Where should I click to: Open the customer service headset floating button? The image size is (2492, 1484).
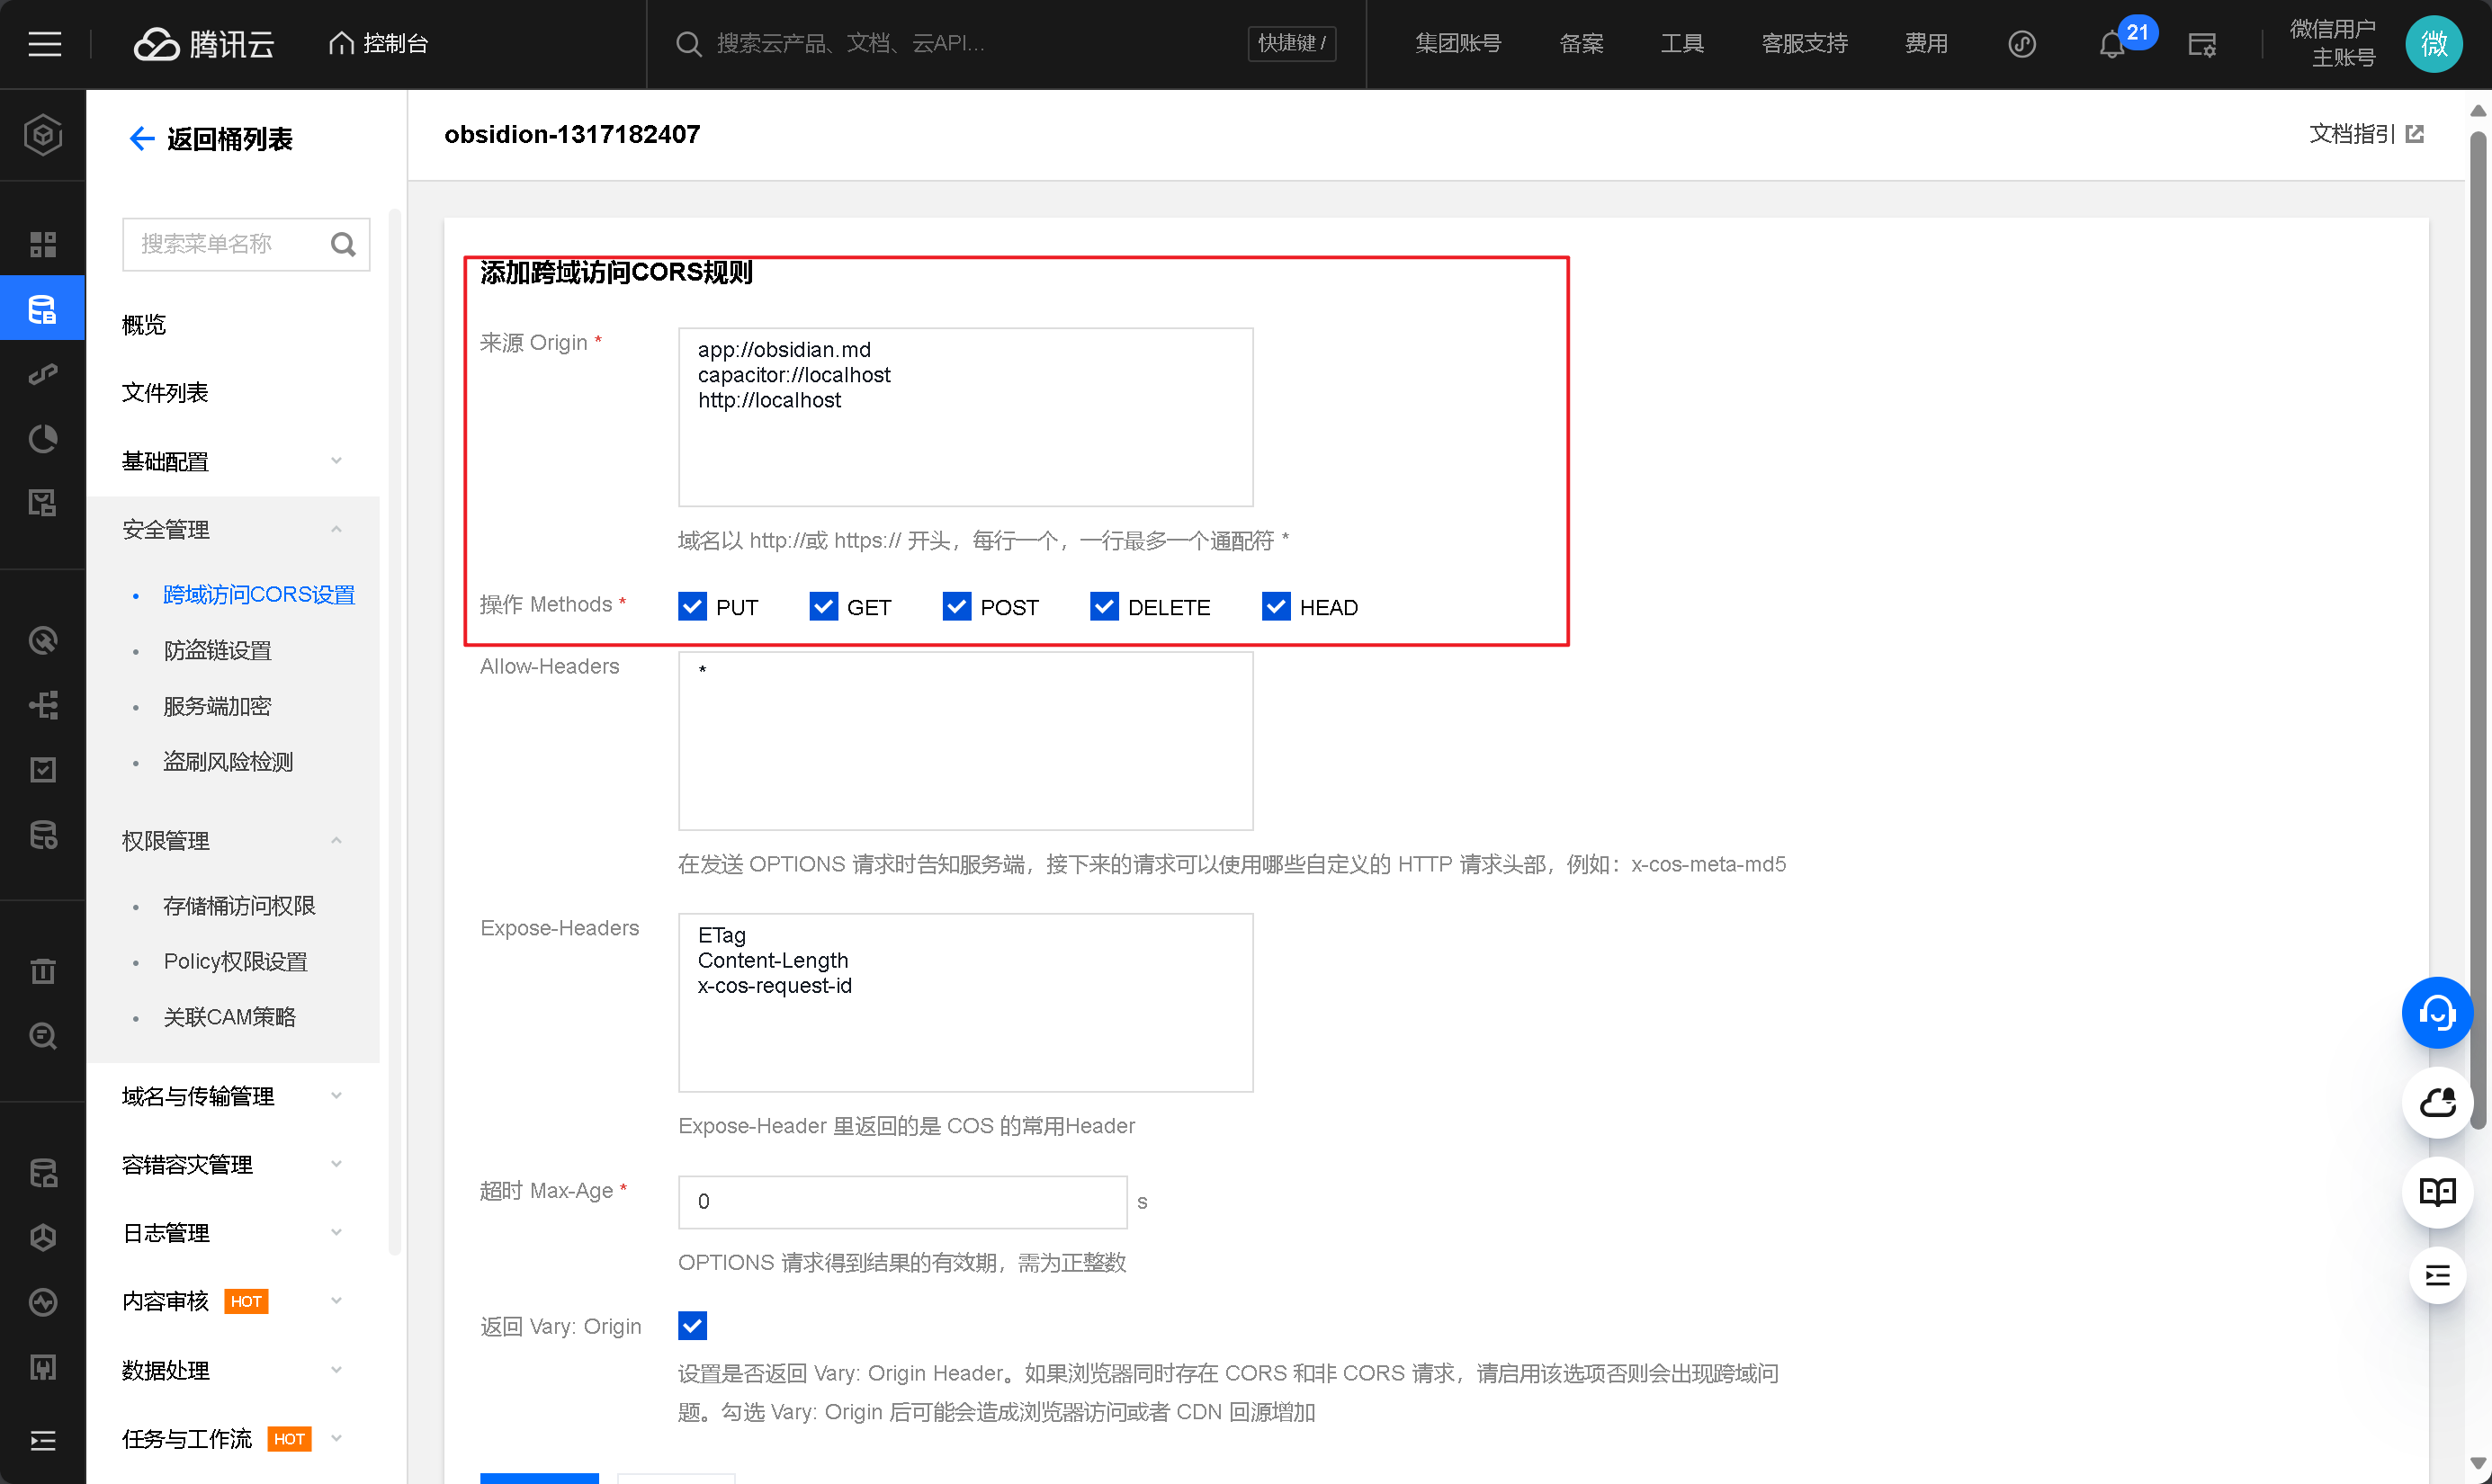pos(2436,1013)
